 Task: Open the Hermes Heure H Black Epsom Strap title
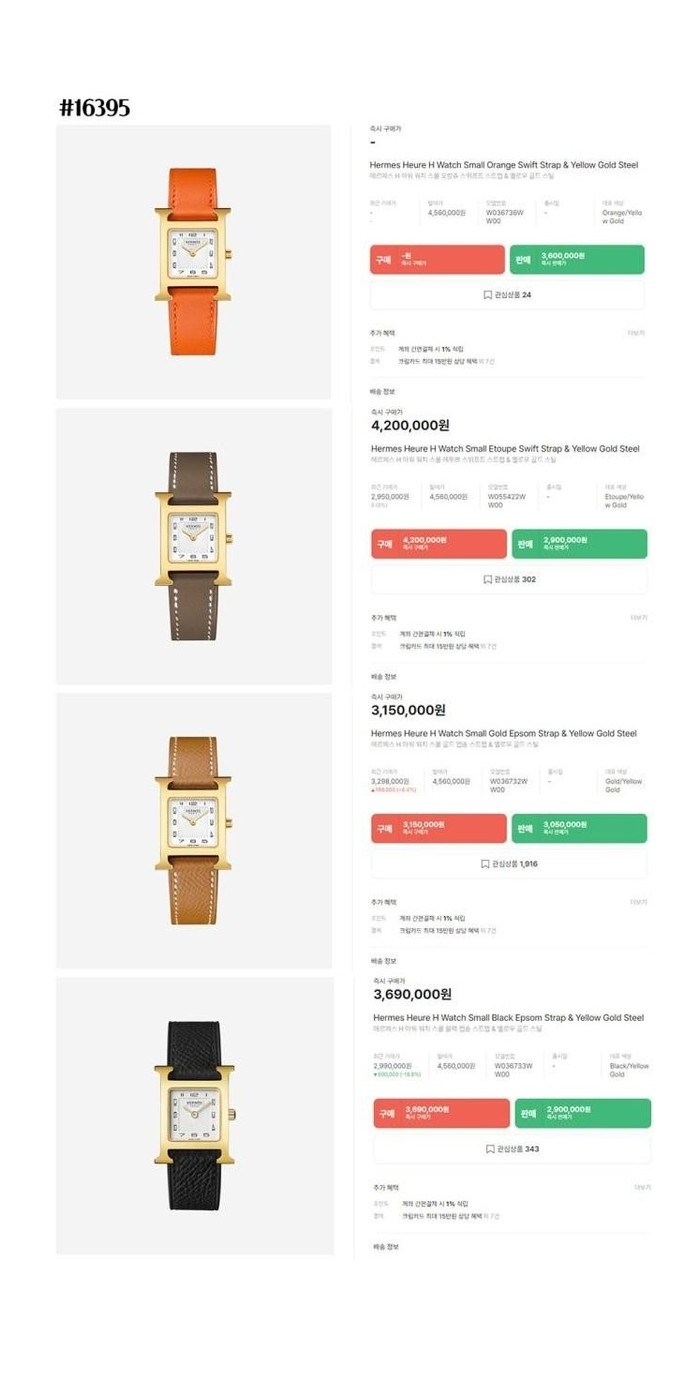click(508, 1018)
